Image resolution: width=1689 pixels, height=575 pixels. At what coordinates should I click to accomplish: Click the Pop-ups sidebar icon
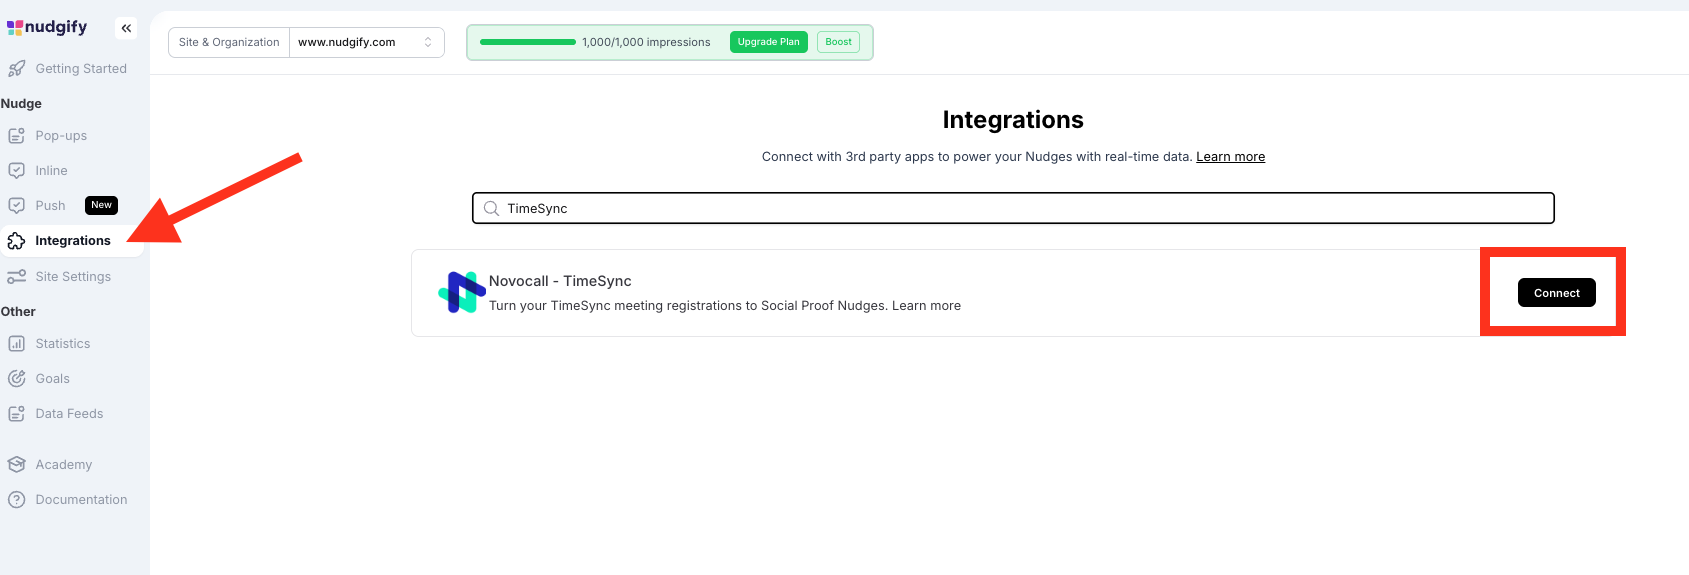(x=16, y=136)
